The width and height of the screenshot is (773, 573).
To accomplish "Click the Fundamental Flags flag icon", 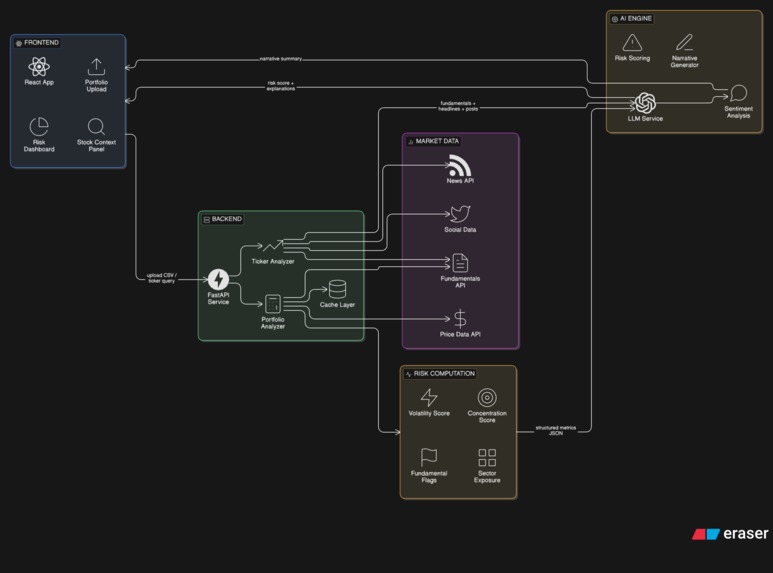I will pyautogui.click(x=429, y=457).
